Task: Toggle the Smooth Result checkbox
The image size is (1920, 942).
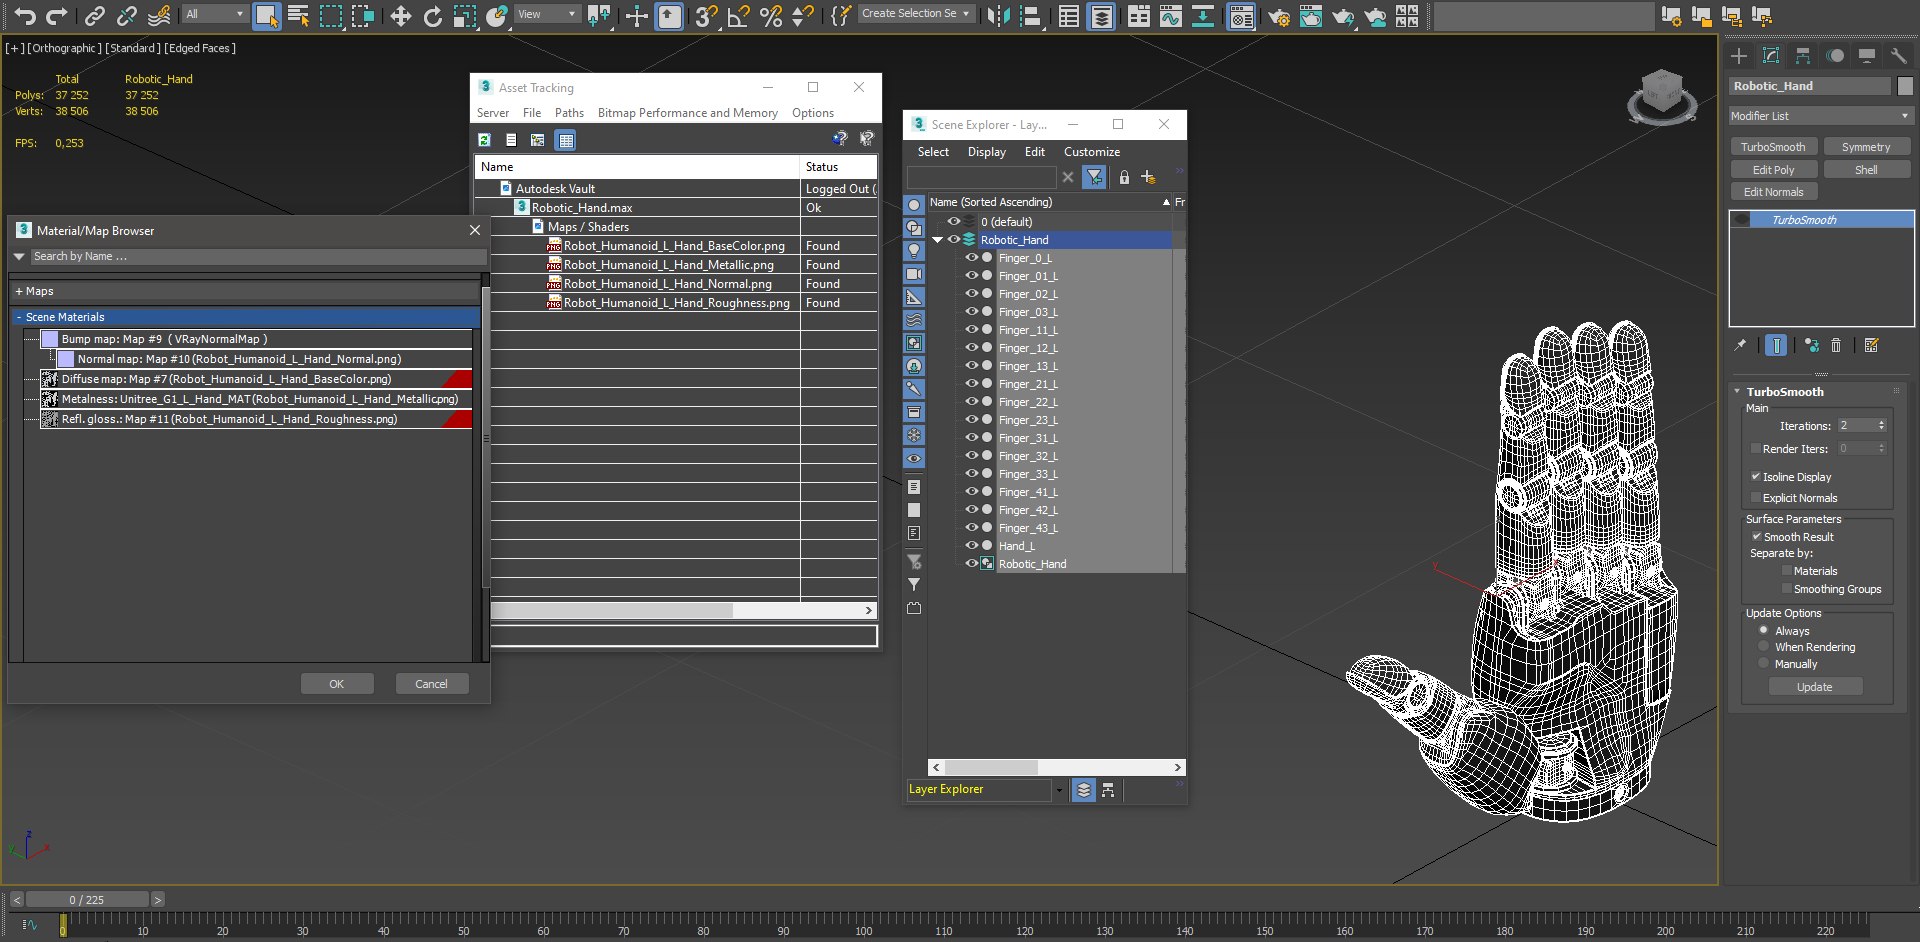Action: (x=1757, y=537)
